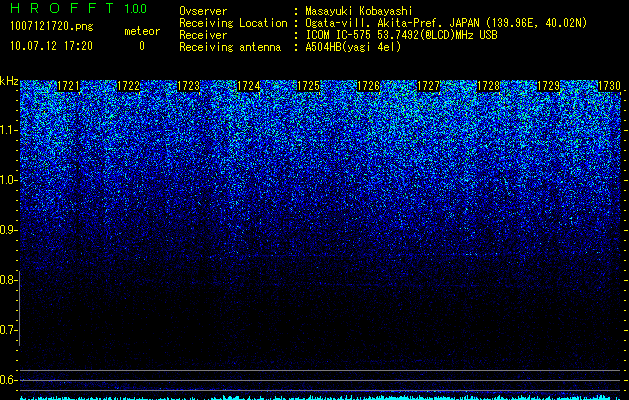Click the HROFFT 1.0.0 title
629x400 pixels.
tap(78, 8)
